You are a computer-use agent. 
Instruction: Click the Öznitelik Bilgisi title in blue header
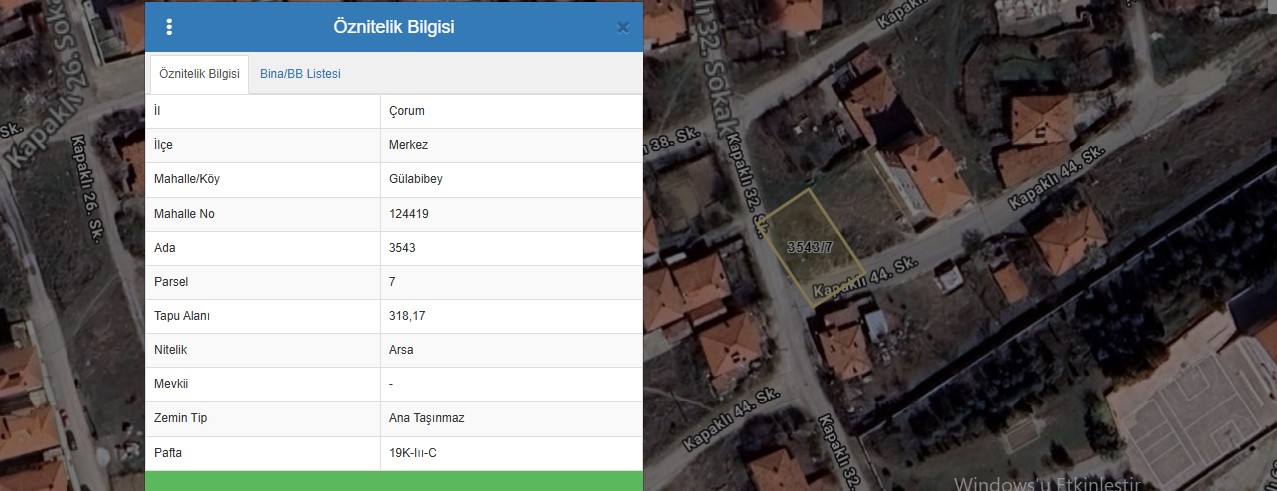pos(393,27)
